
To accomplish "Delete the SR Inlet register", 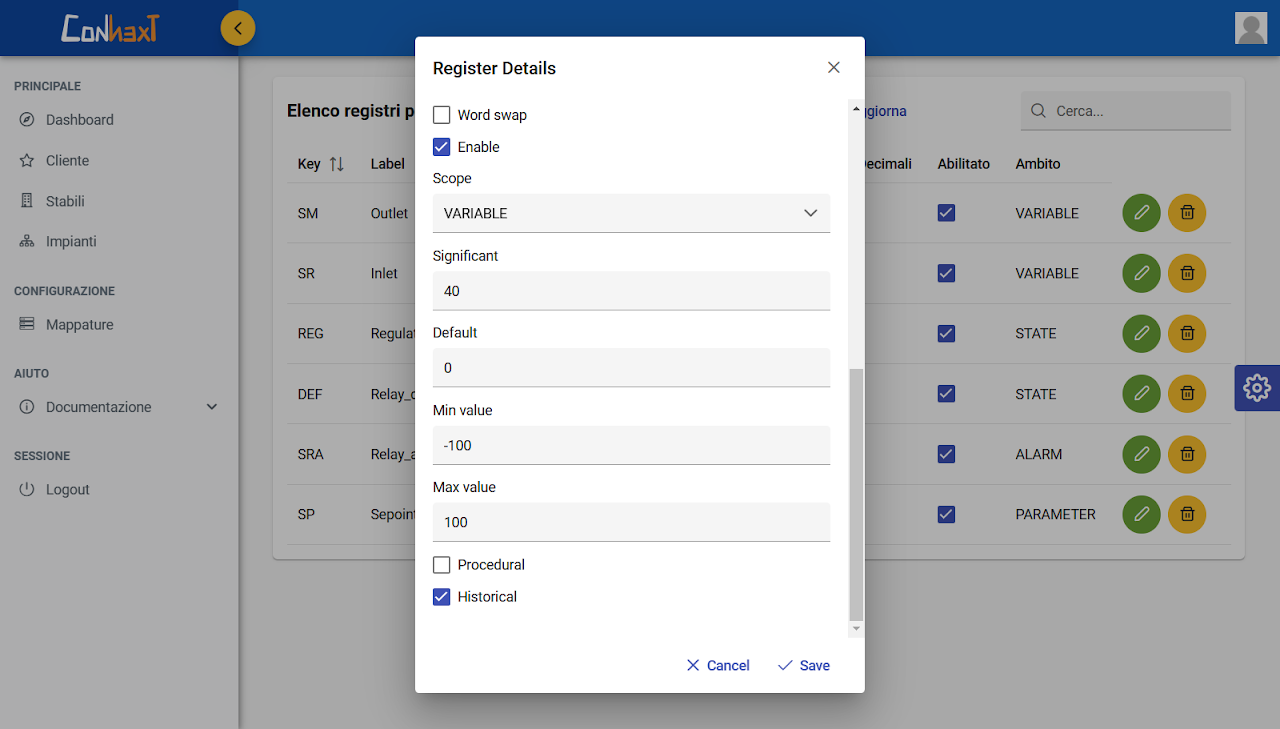I will [1187, 273].
